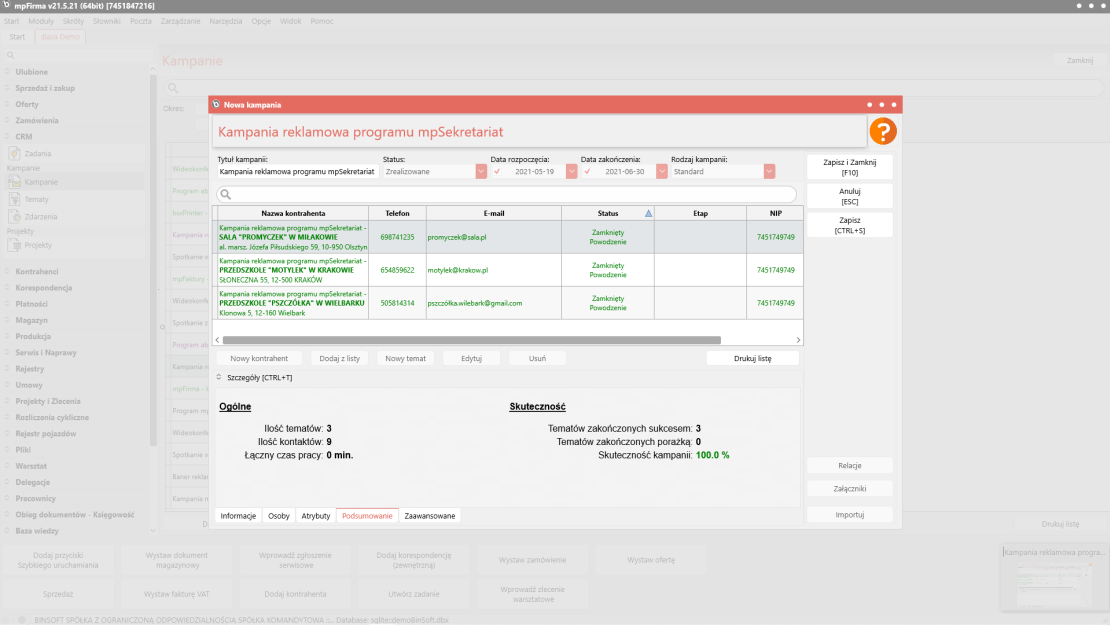Viewport: 1110px width, 625px height.
Task: Select the SALA "PROMYCZEK" W MIŁAKOWIE row
Action: pos(508,237)
